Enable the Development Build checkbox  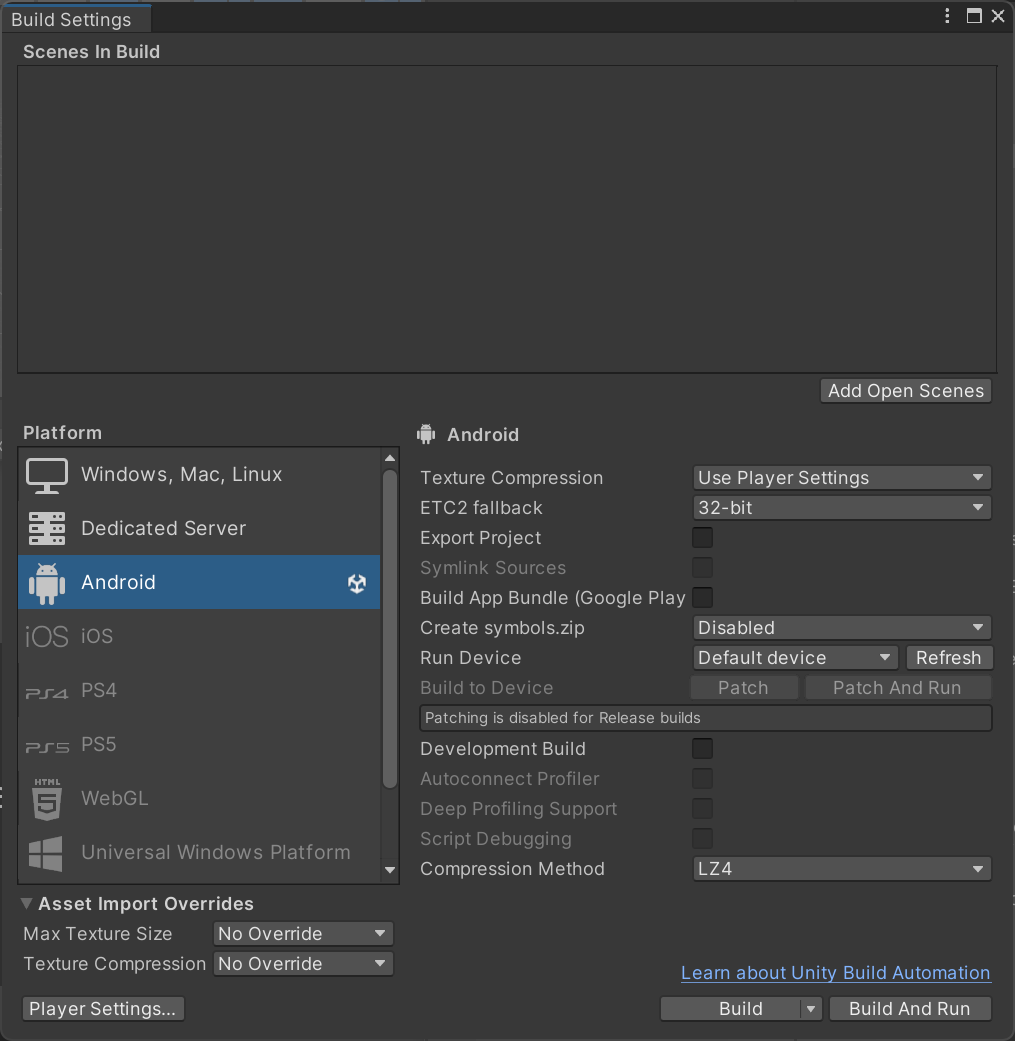point(703,749)
